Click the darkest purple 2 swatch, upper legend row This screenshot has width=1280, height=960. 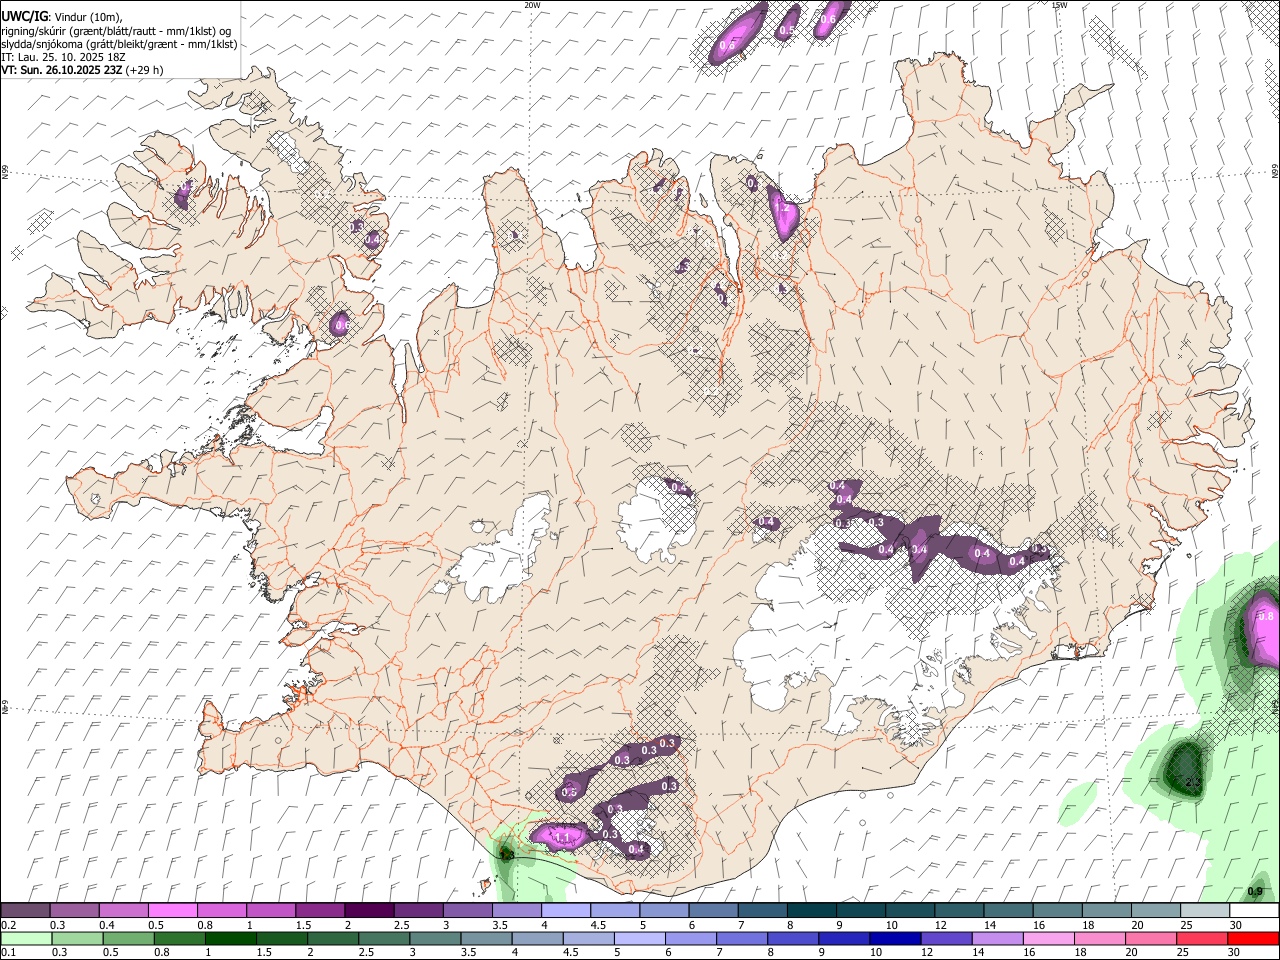pyautogui.click(x=368, y=911)
